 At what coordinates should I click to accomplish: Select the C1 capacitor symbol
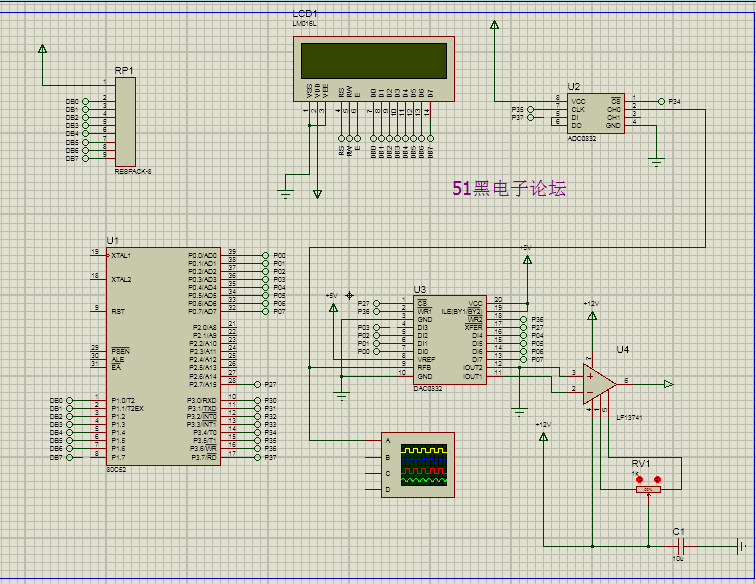(681, 547)
